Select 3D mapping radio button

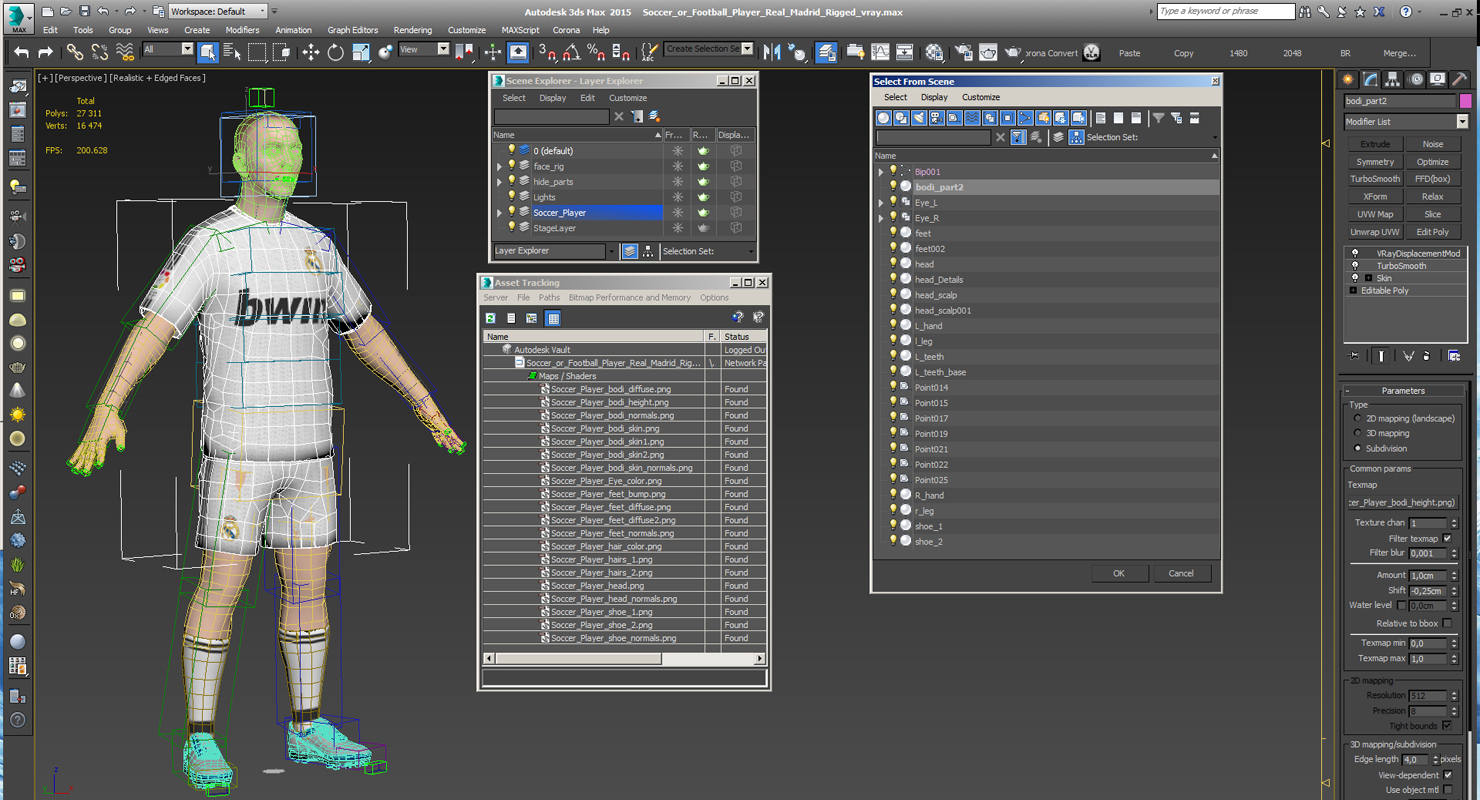(x=1357, y=433)
